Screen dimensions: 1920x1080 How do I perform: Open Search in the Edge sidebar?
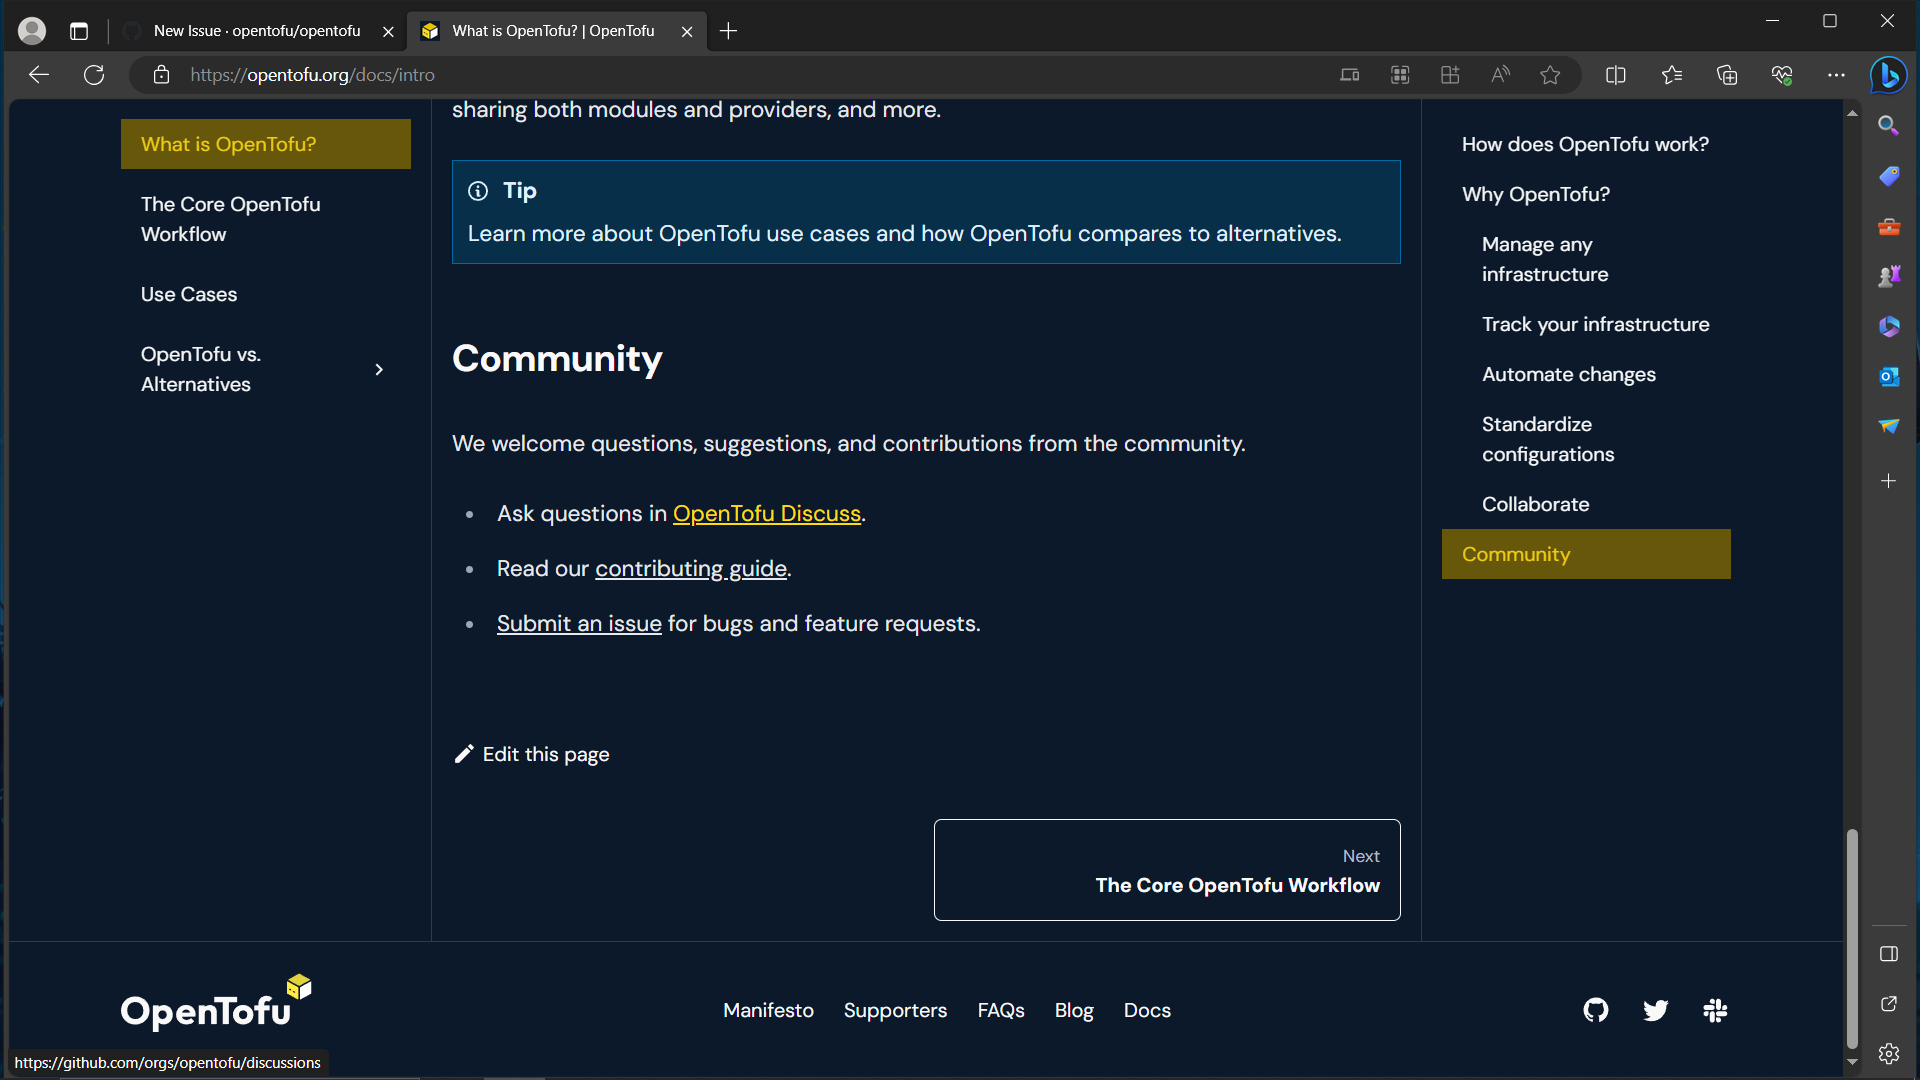click(x=1889, y=126)
